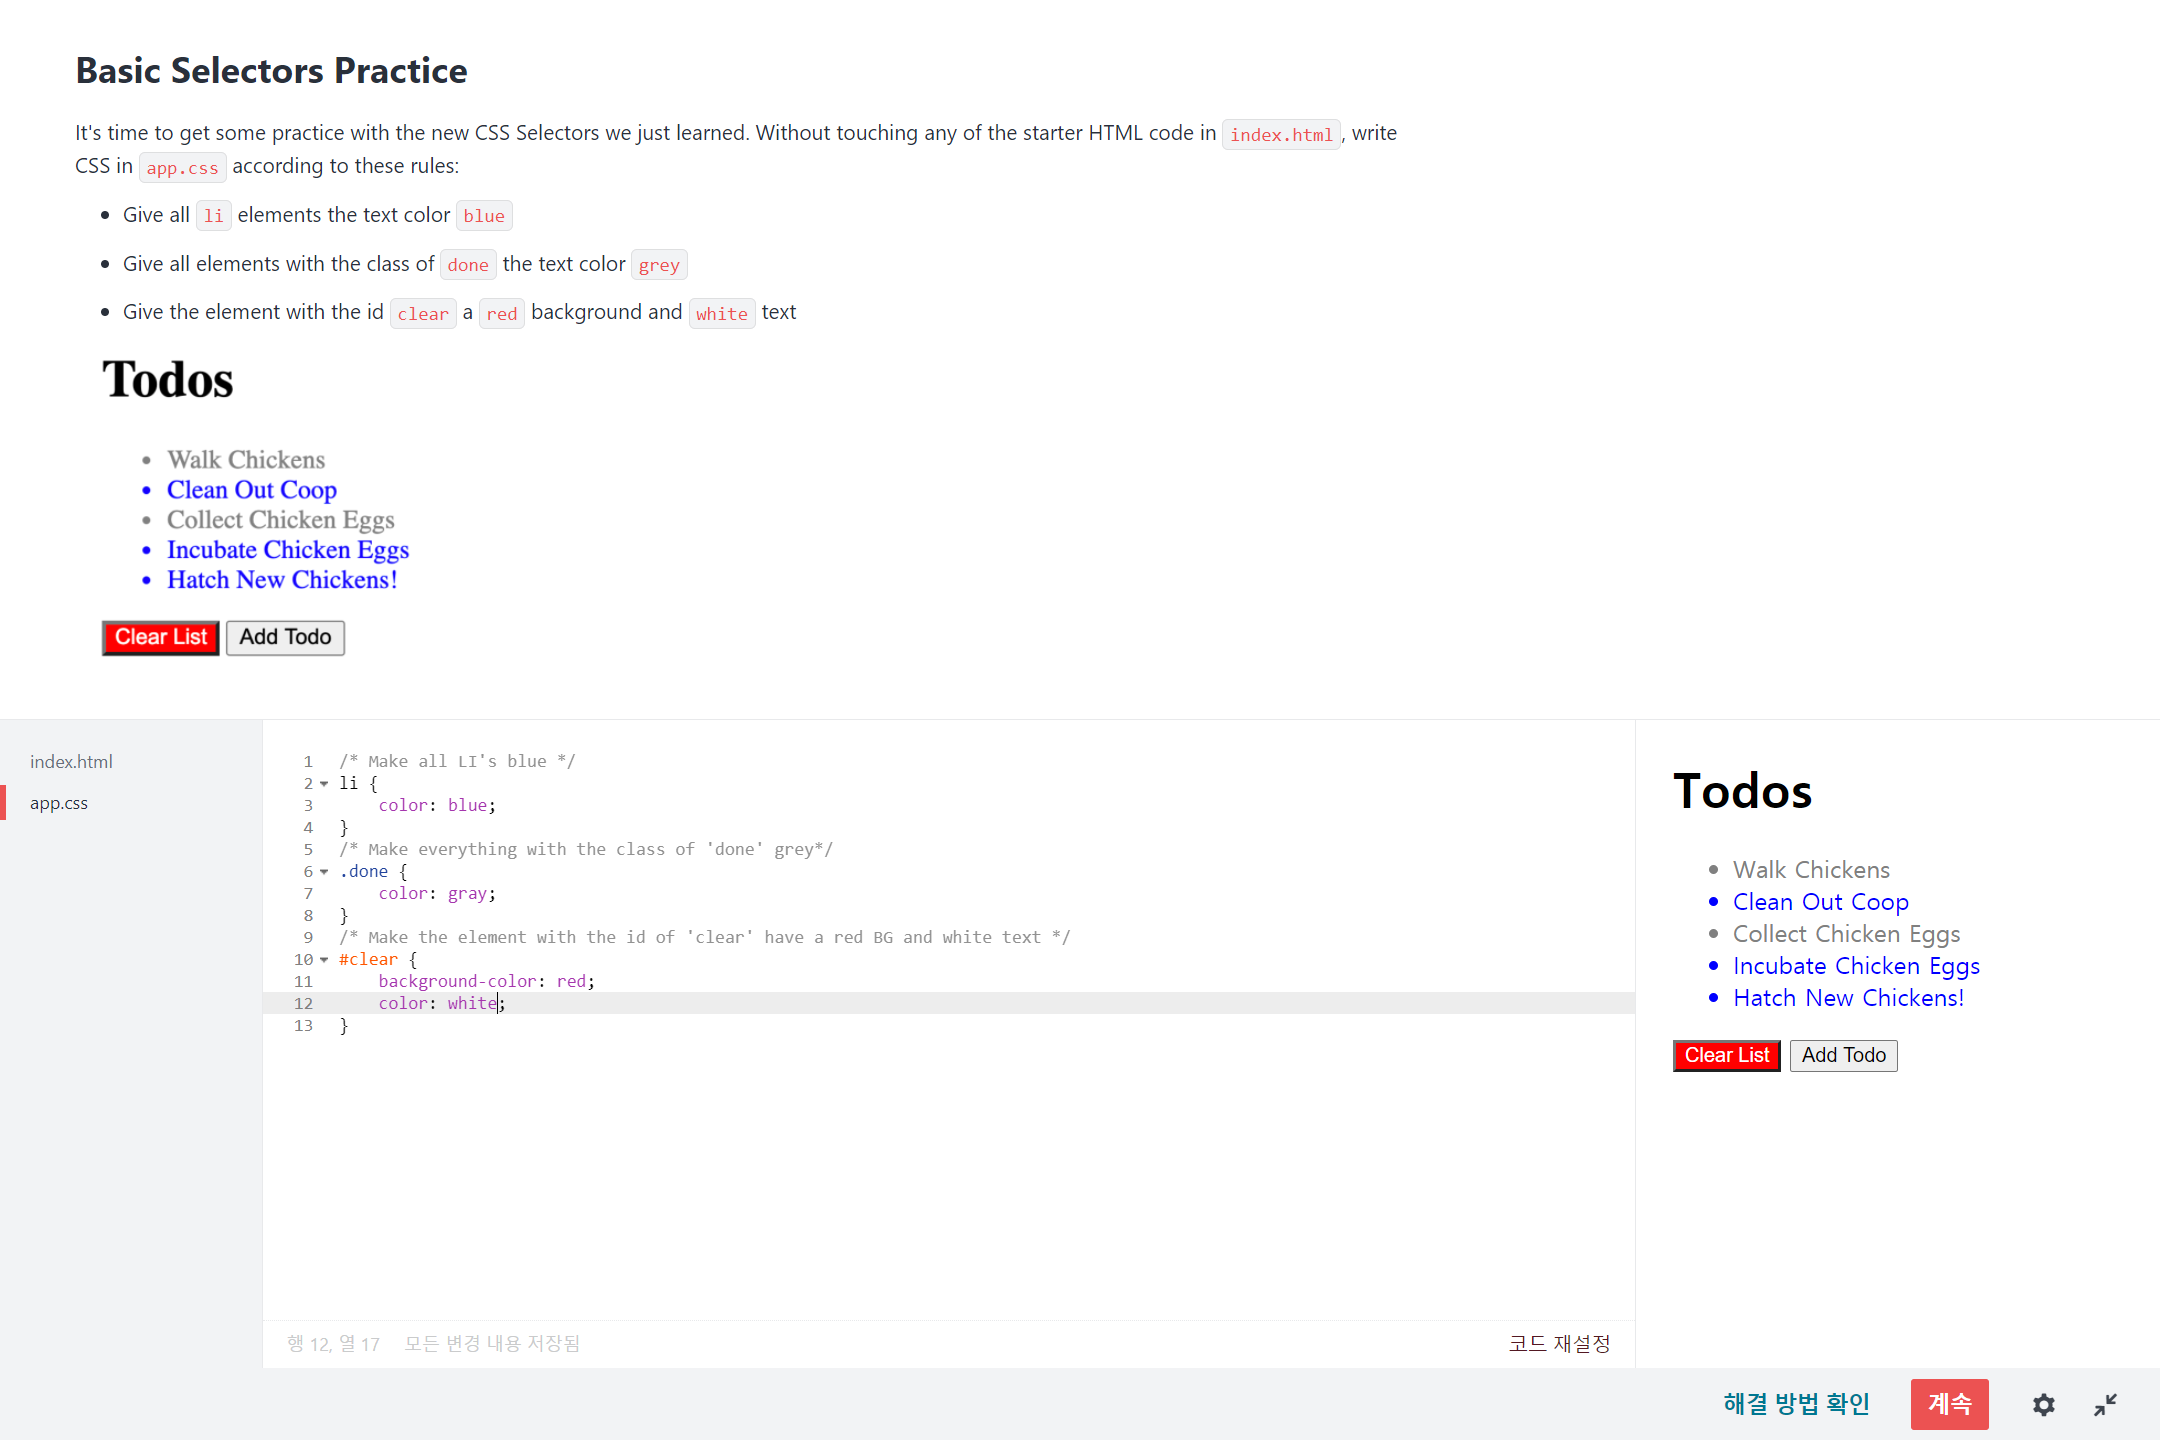The image size is (2160, 1440).
Task: Click Hatch New Chickens! in preview list
Action: pos(1848,998)
